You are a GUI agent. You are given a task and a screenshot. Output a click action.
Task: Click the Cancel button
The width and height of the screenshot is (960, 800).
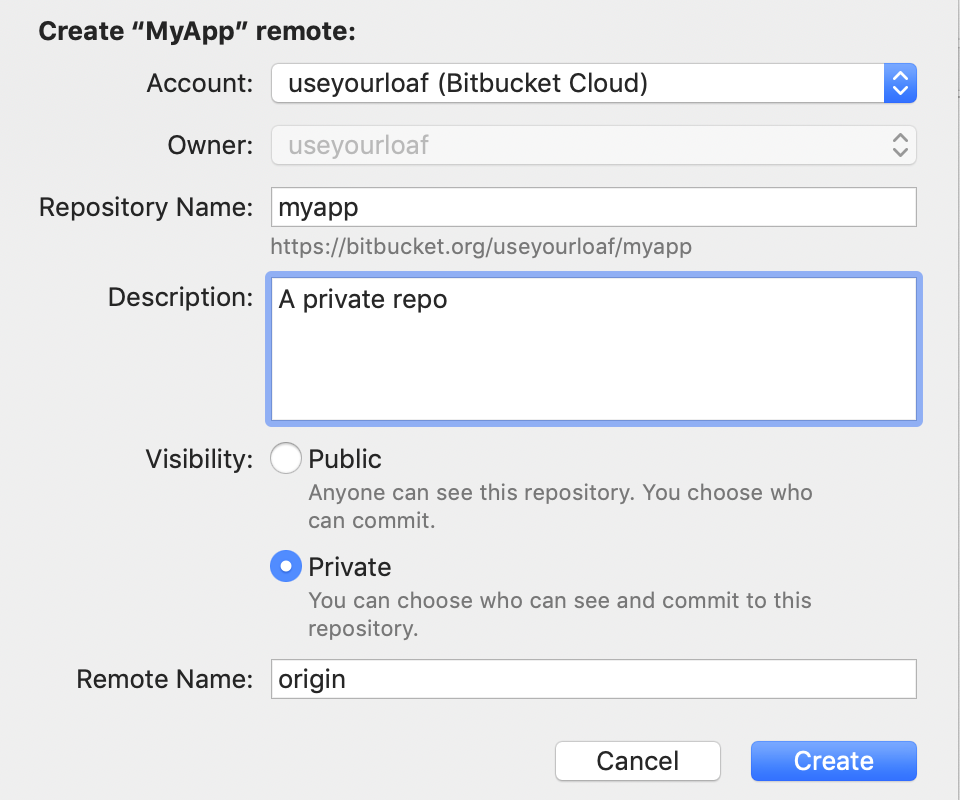[x=637, y=761]
